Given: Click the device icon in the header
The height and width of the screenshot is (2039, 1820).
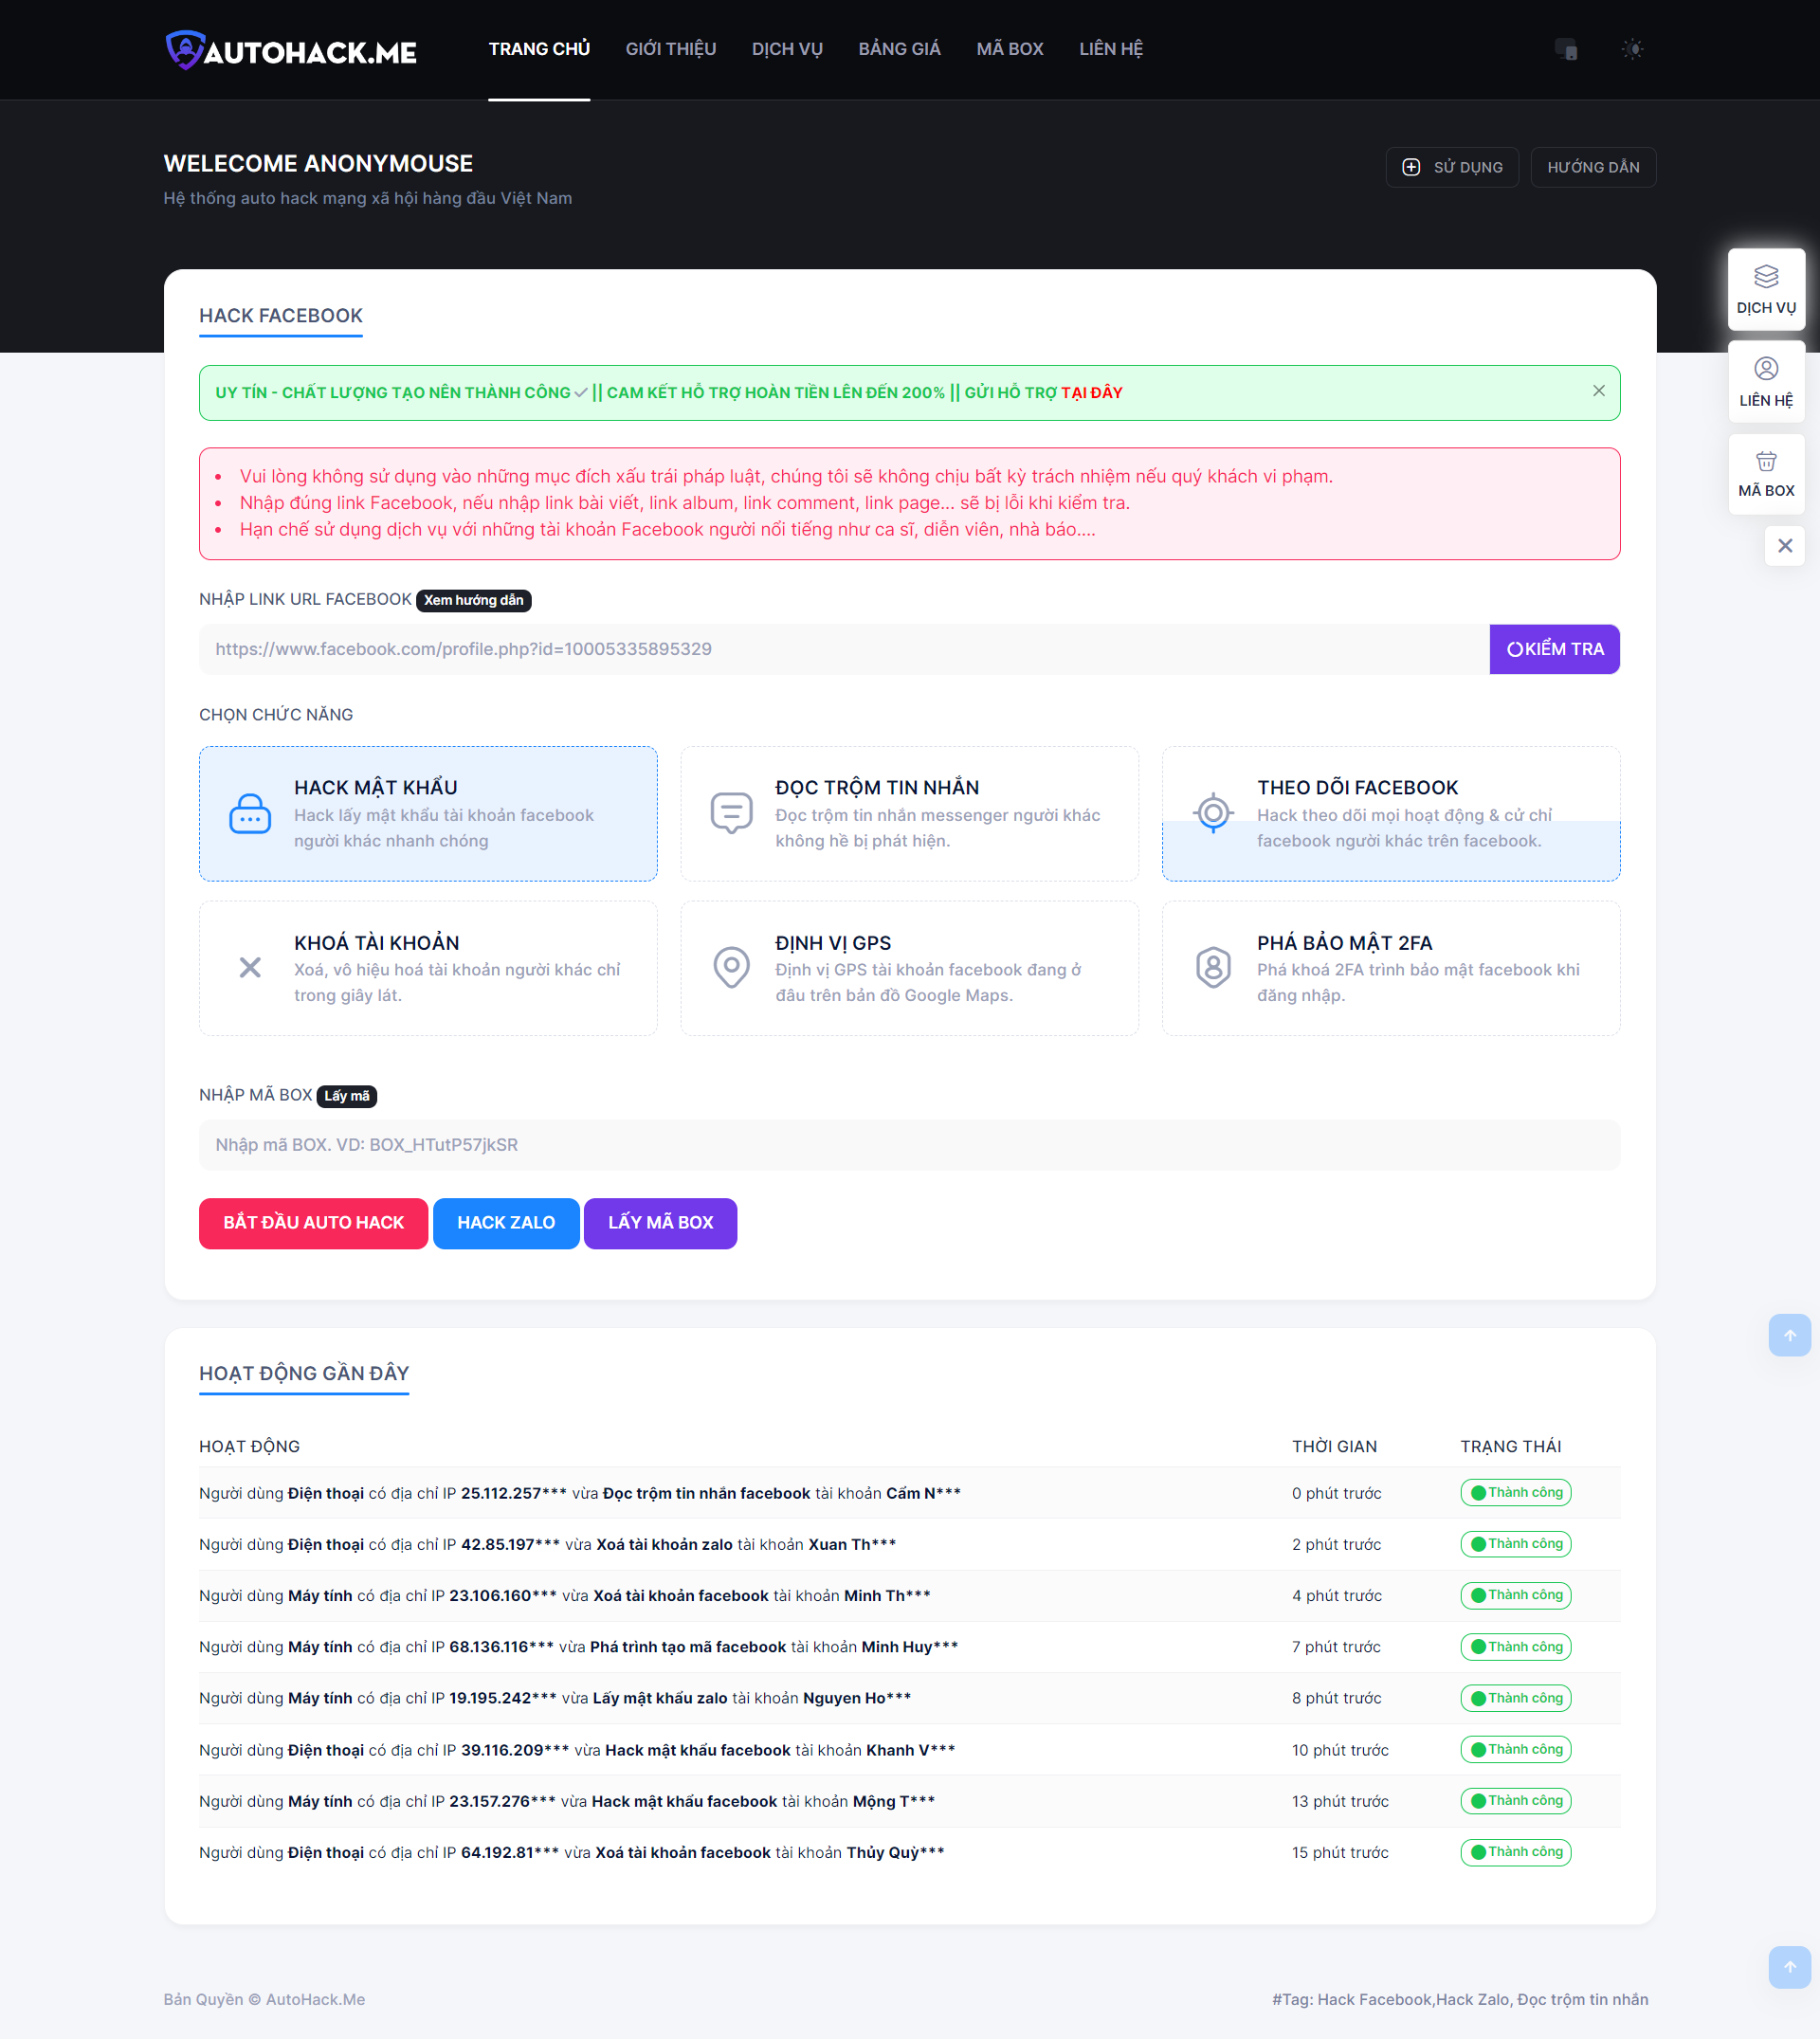Looking at the screenshot, I should click(x=1566, y=49).
